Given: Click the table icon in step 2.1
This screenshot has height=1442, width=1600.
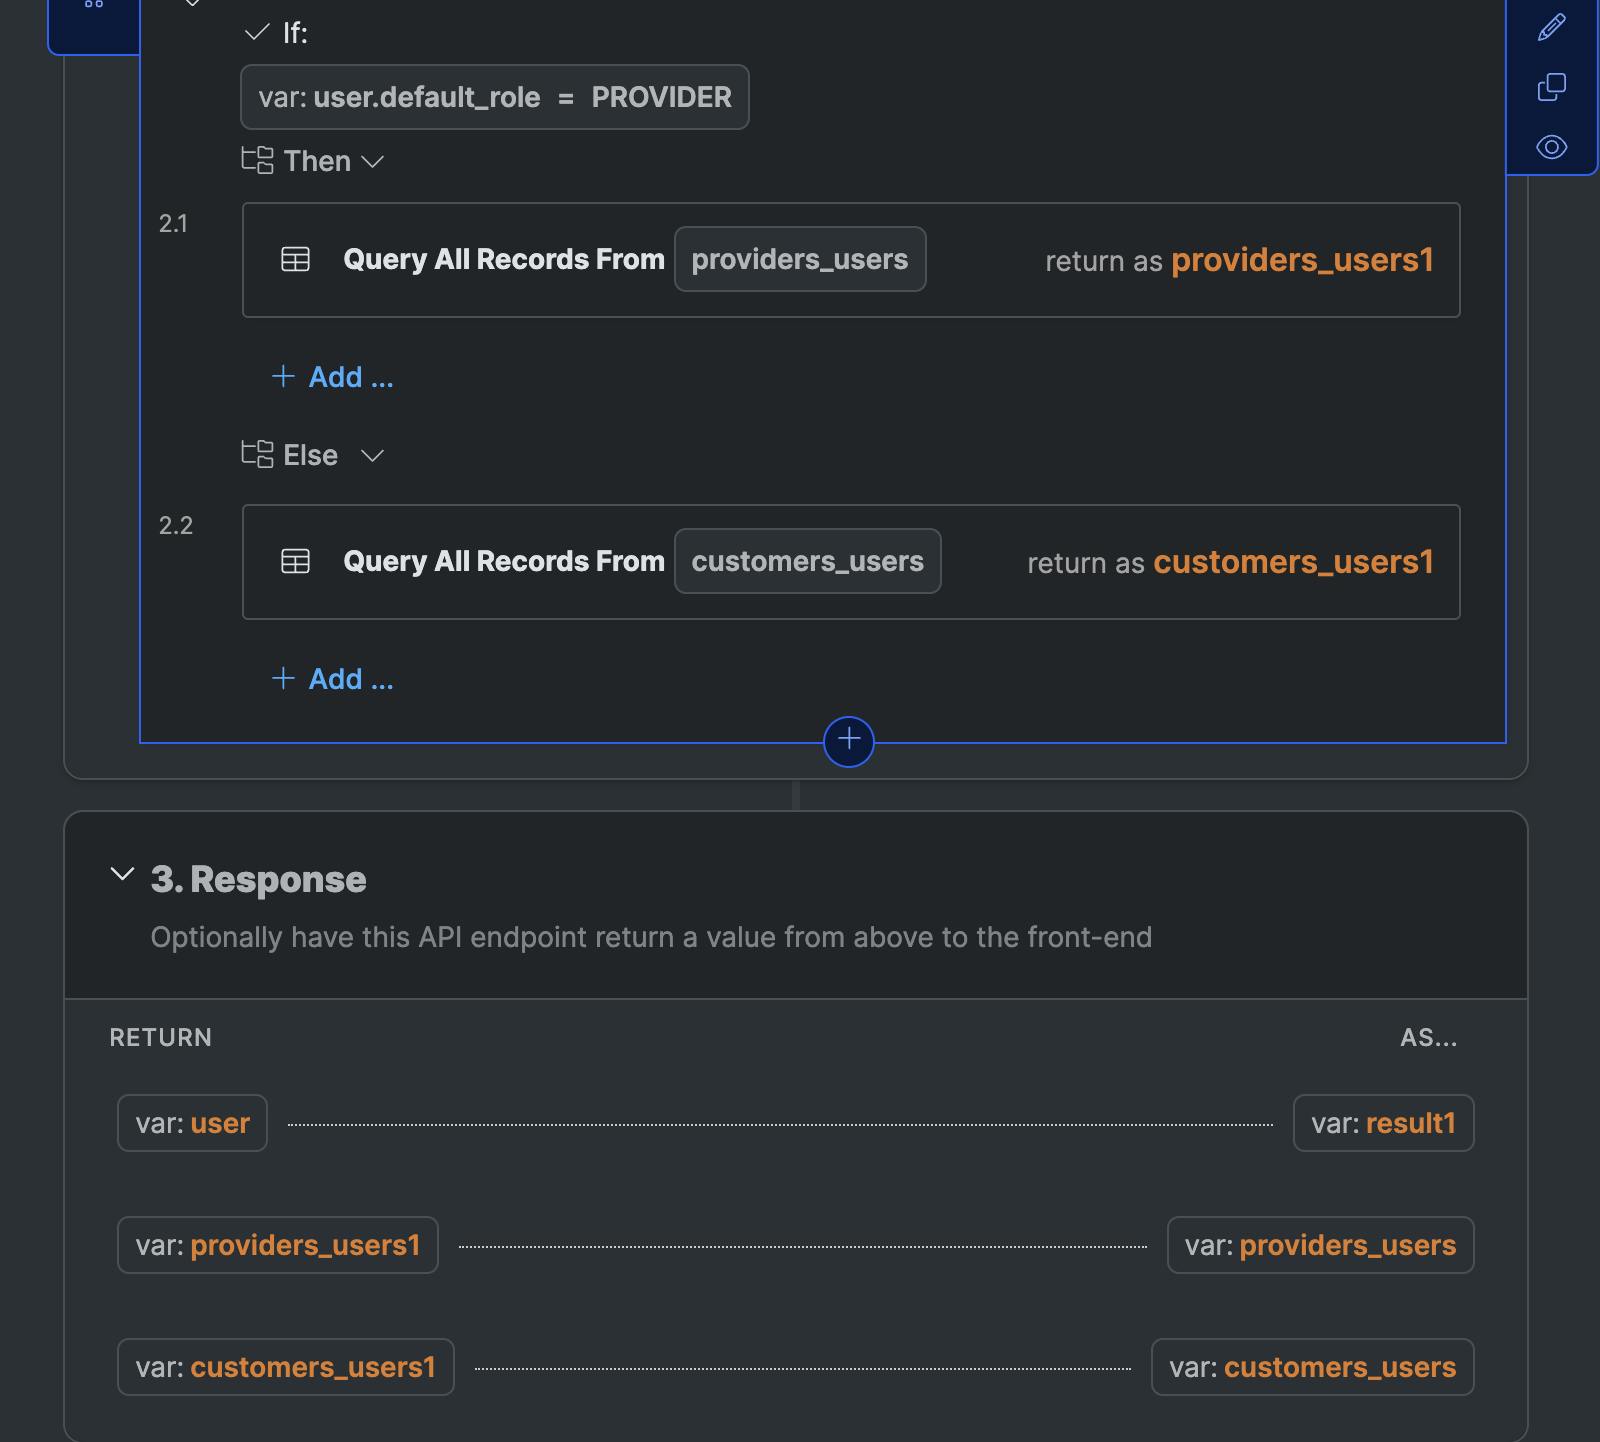Looking at the screenshot, I should pyautogui.click(x=295, y=260).
